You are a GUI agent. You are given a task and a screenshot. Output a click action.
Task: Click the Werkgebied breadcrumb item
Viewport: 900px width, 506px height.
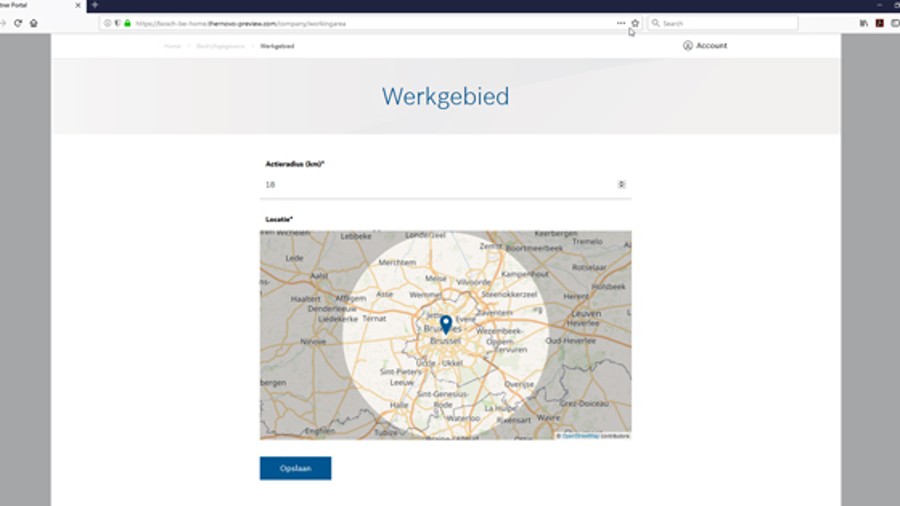pyautogui.click(x=277, y=46)
